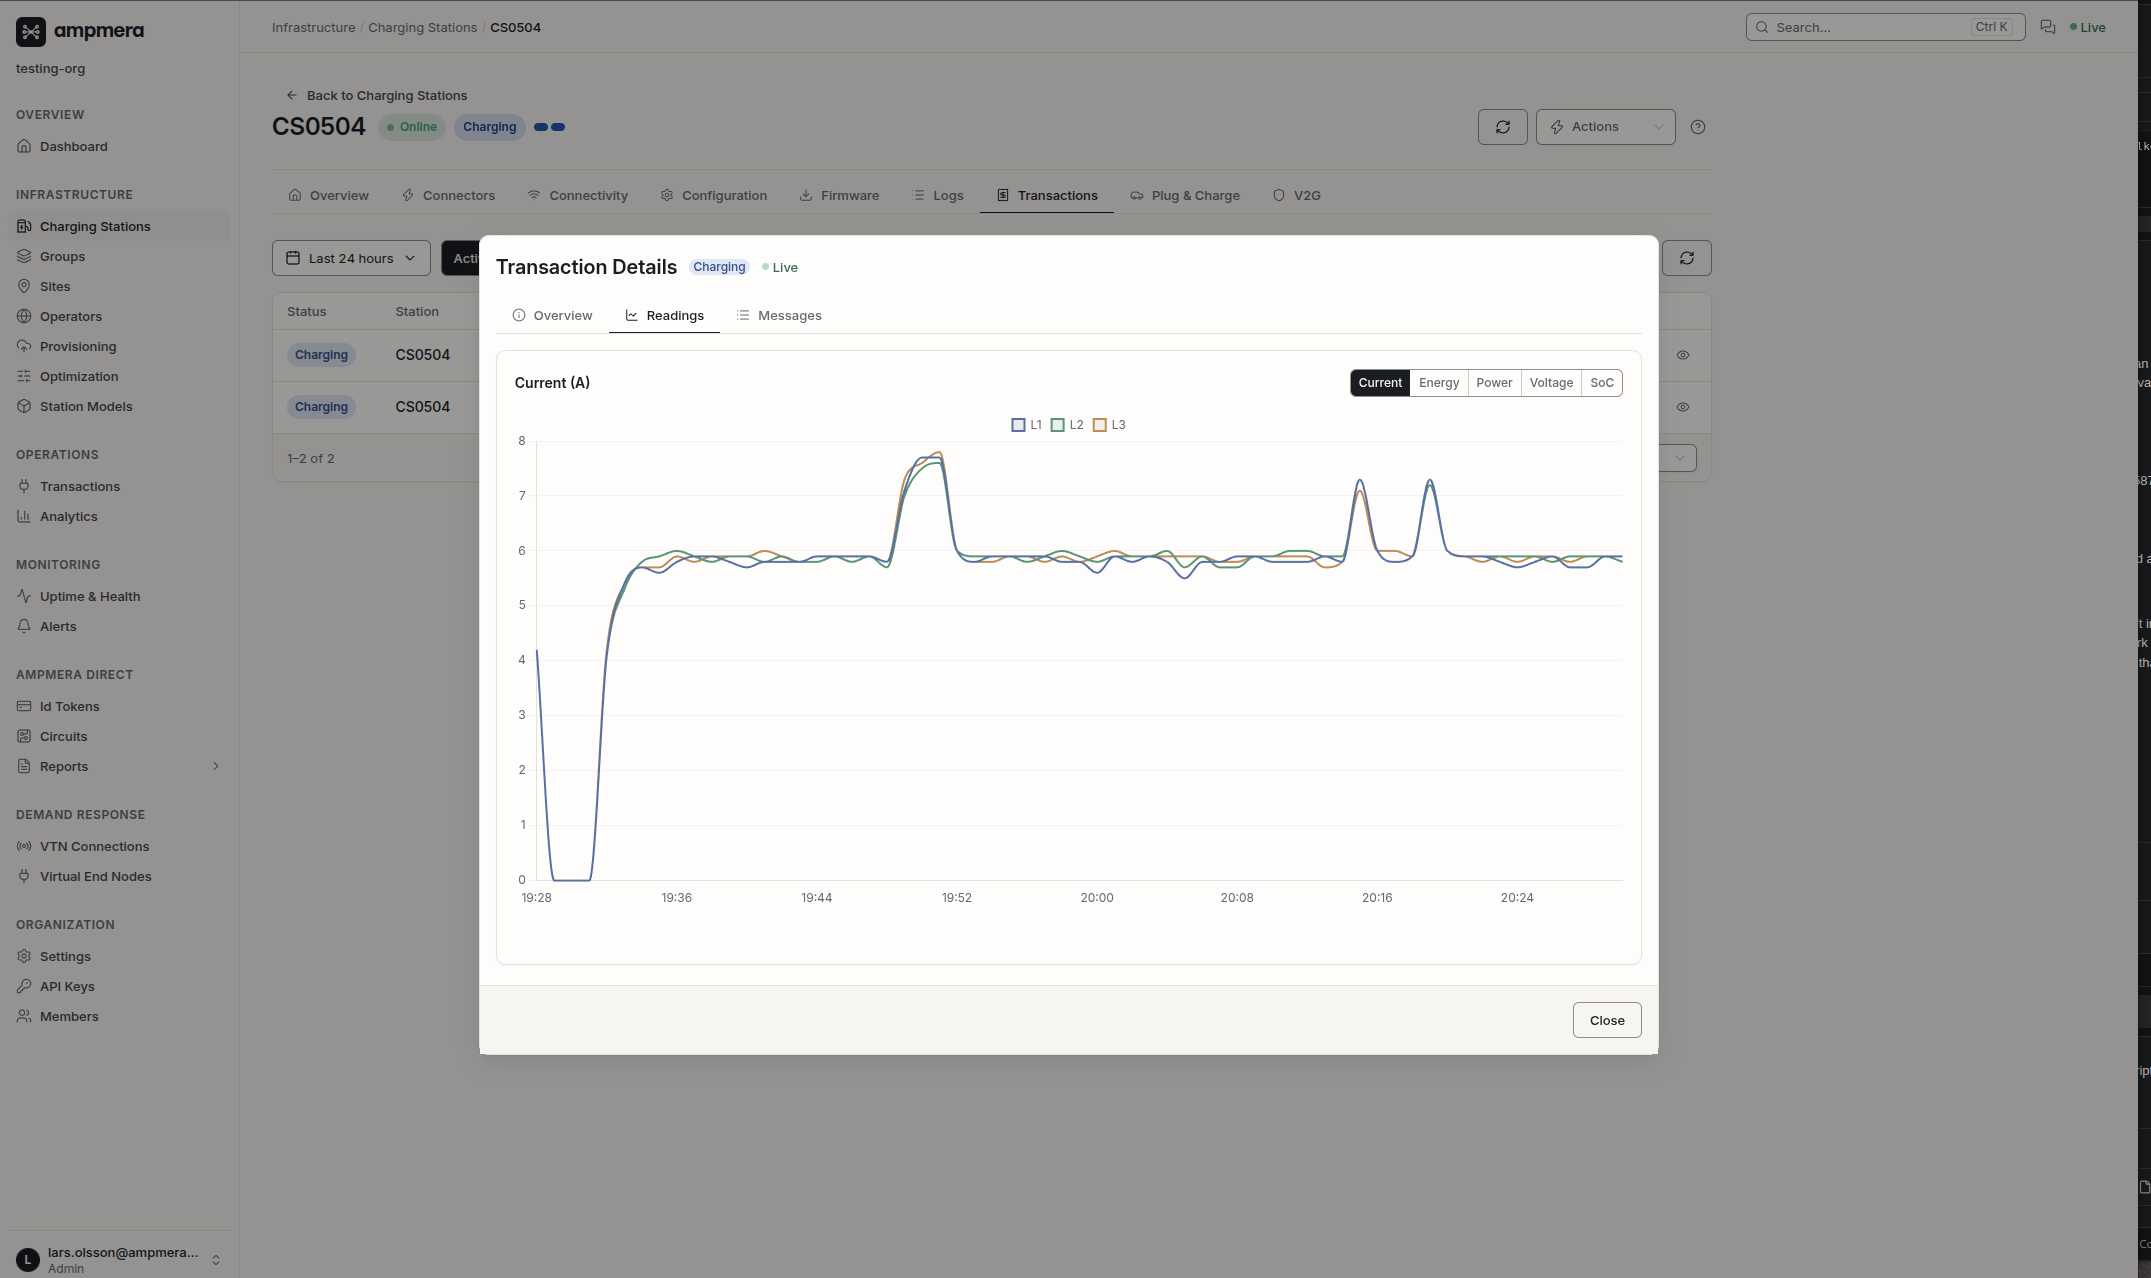Switch chart to Power readings
2151x1278 pixels.
pos(1494,383)
